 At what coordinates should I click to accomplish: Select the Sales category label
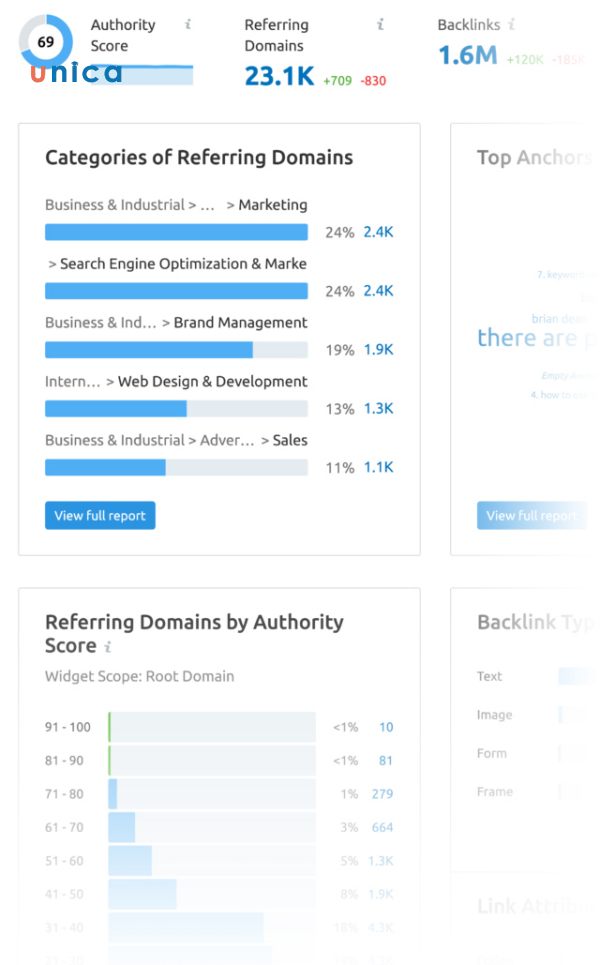click(x=290, y=440)
